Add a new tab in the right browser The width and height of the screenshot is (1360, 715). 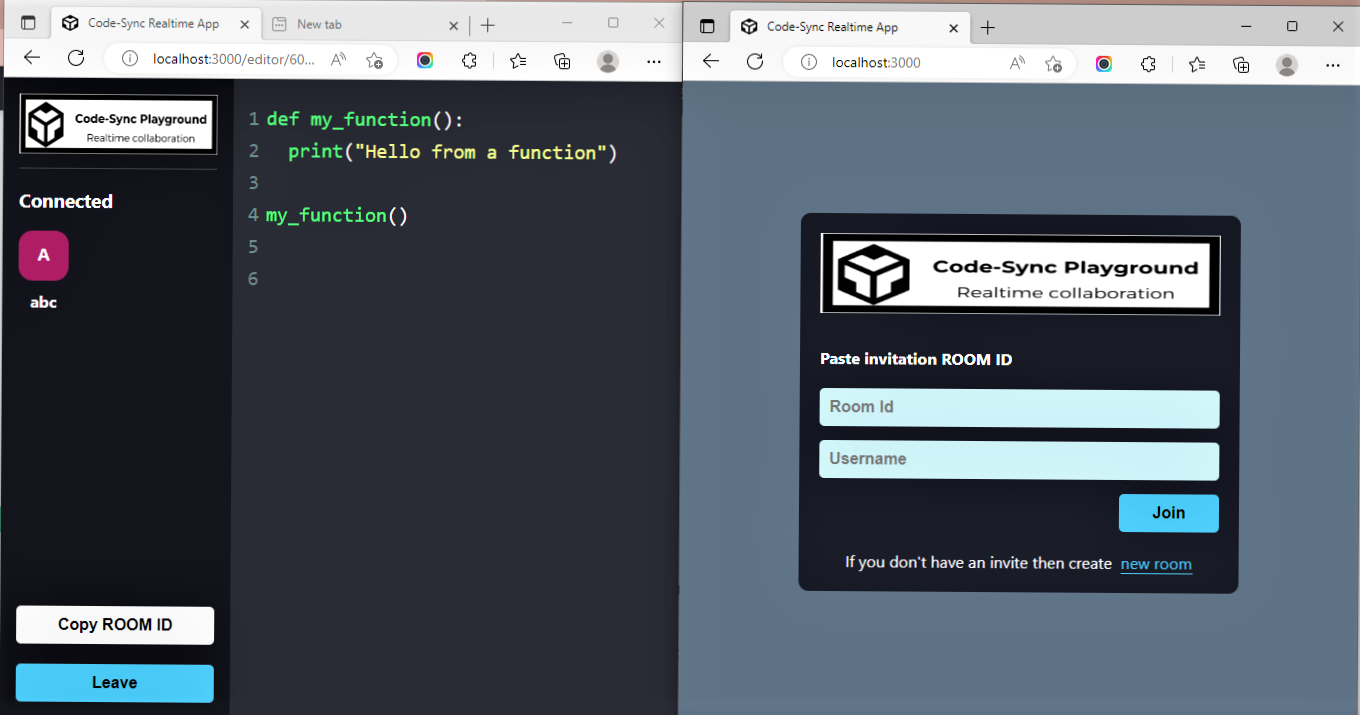pos(988,28)
